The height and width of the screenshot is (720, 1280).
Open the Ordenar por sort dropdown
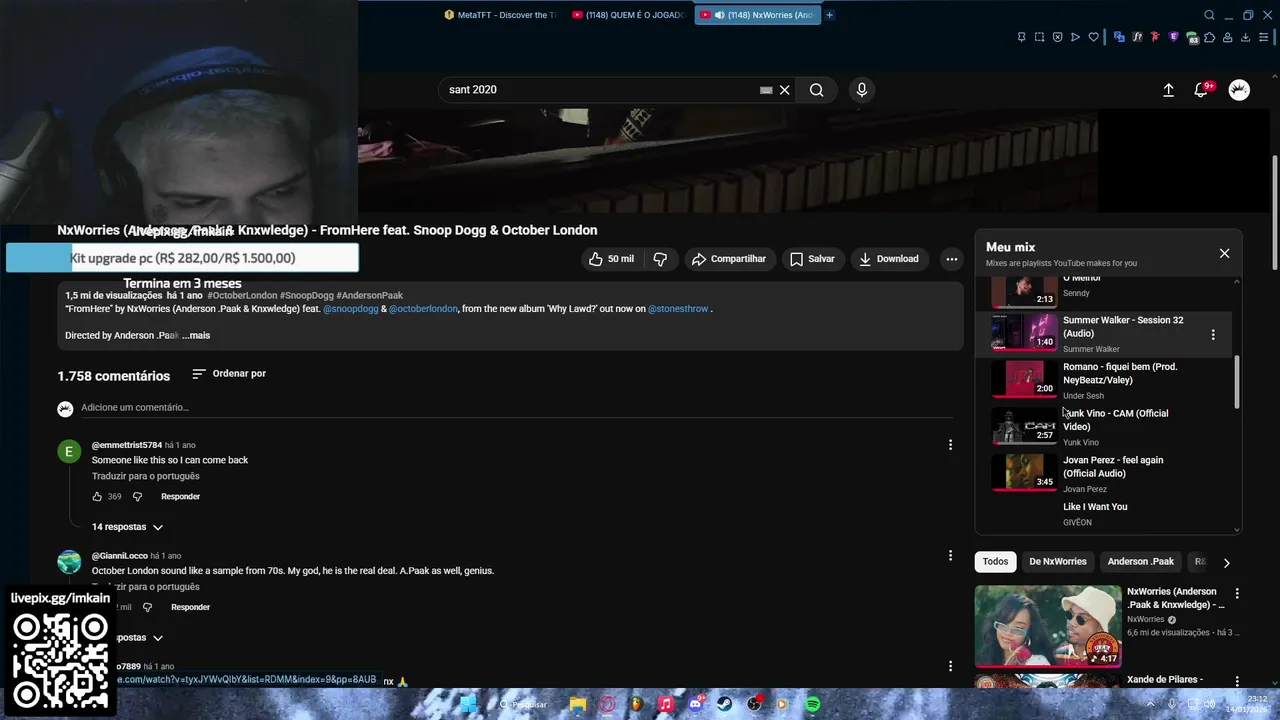click(229, 374)
